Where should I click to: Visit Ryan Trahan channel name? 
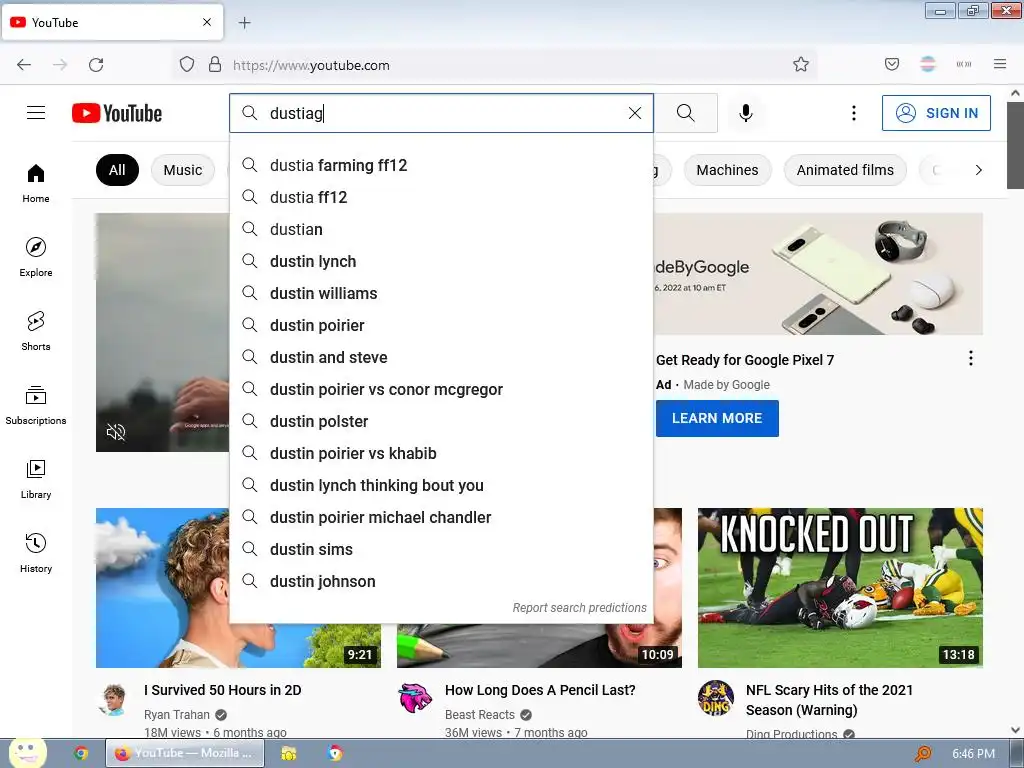click(x=177, y=714)
